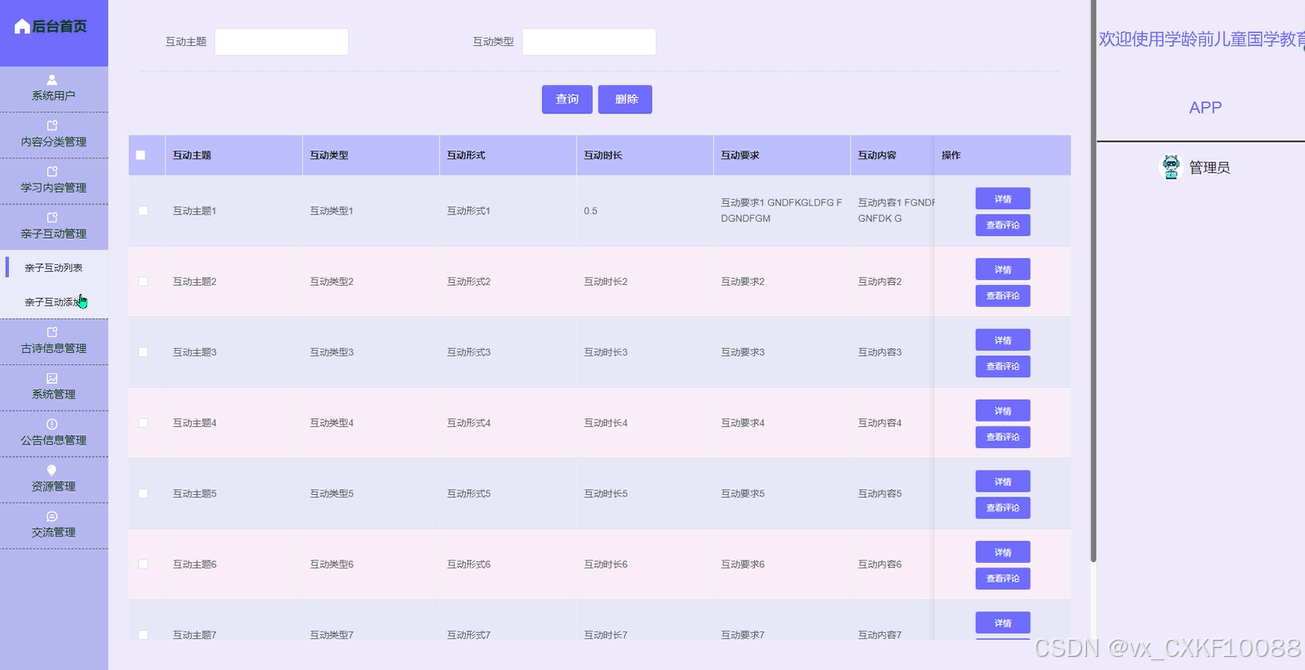Open 详情 for 互动主题7 row

1003,623
